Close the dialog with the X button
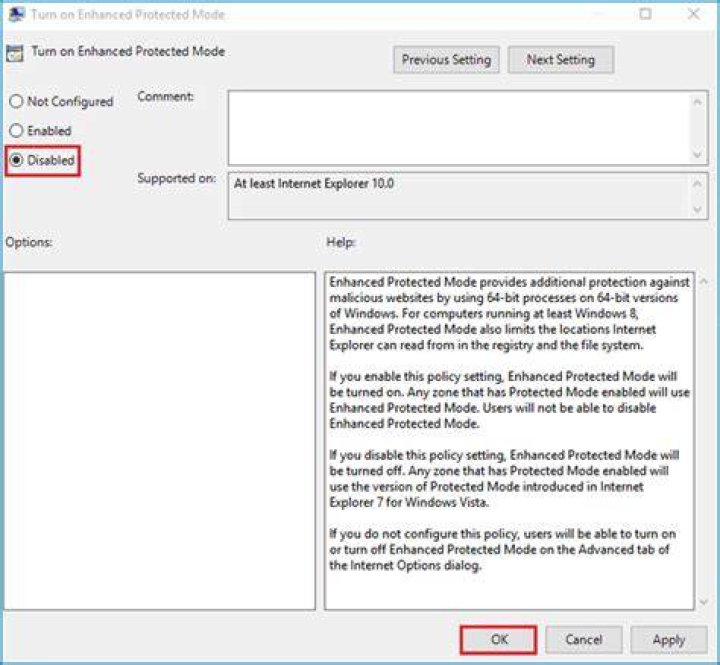Viewport: 720px width, 665px height. (693, 14)
